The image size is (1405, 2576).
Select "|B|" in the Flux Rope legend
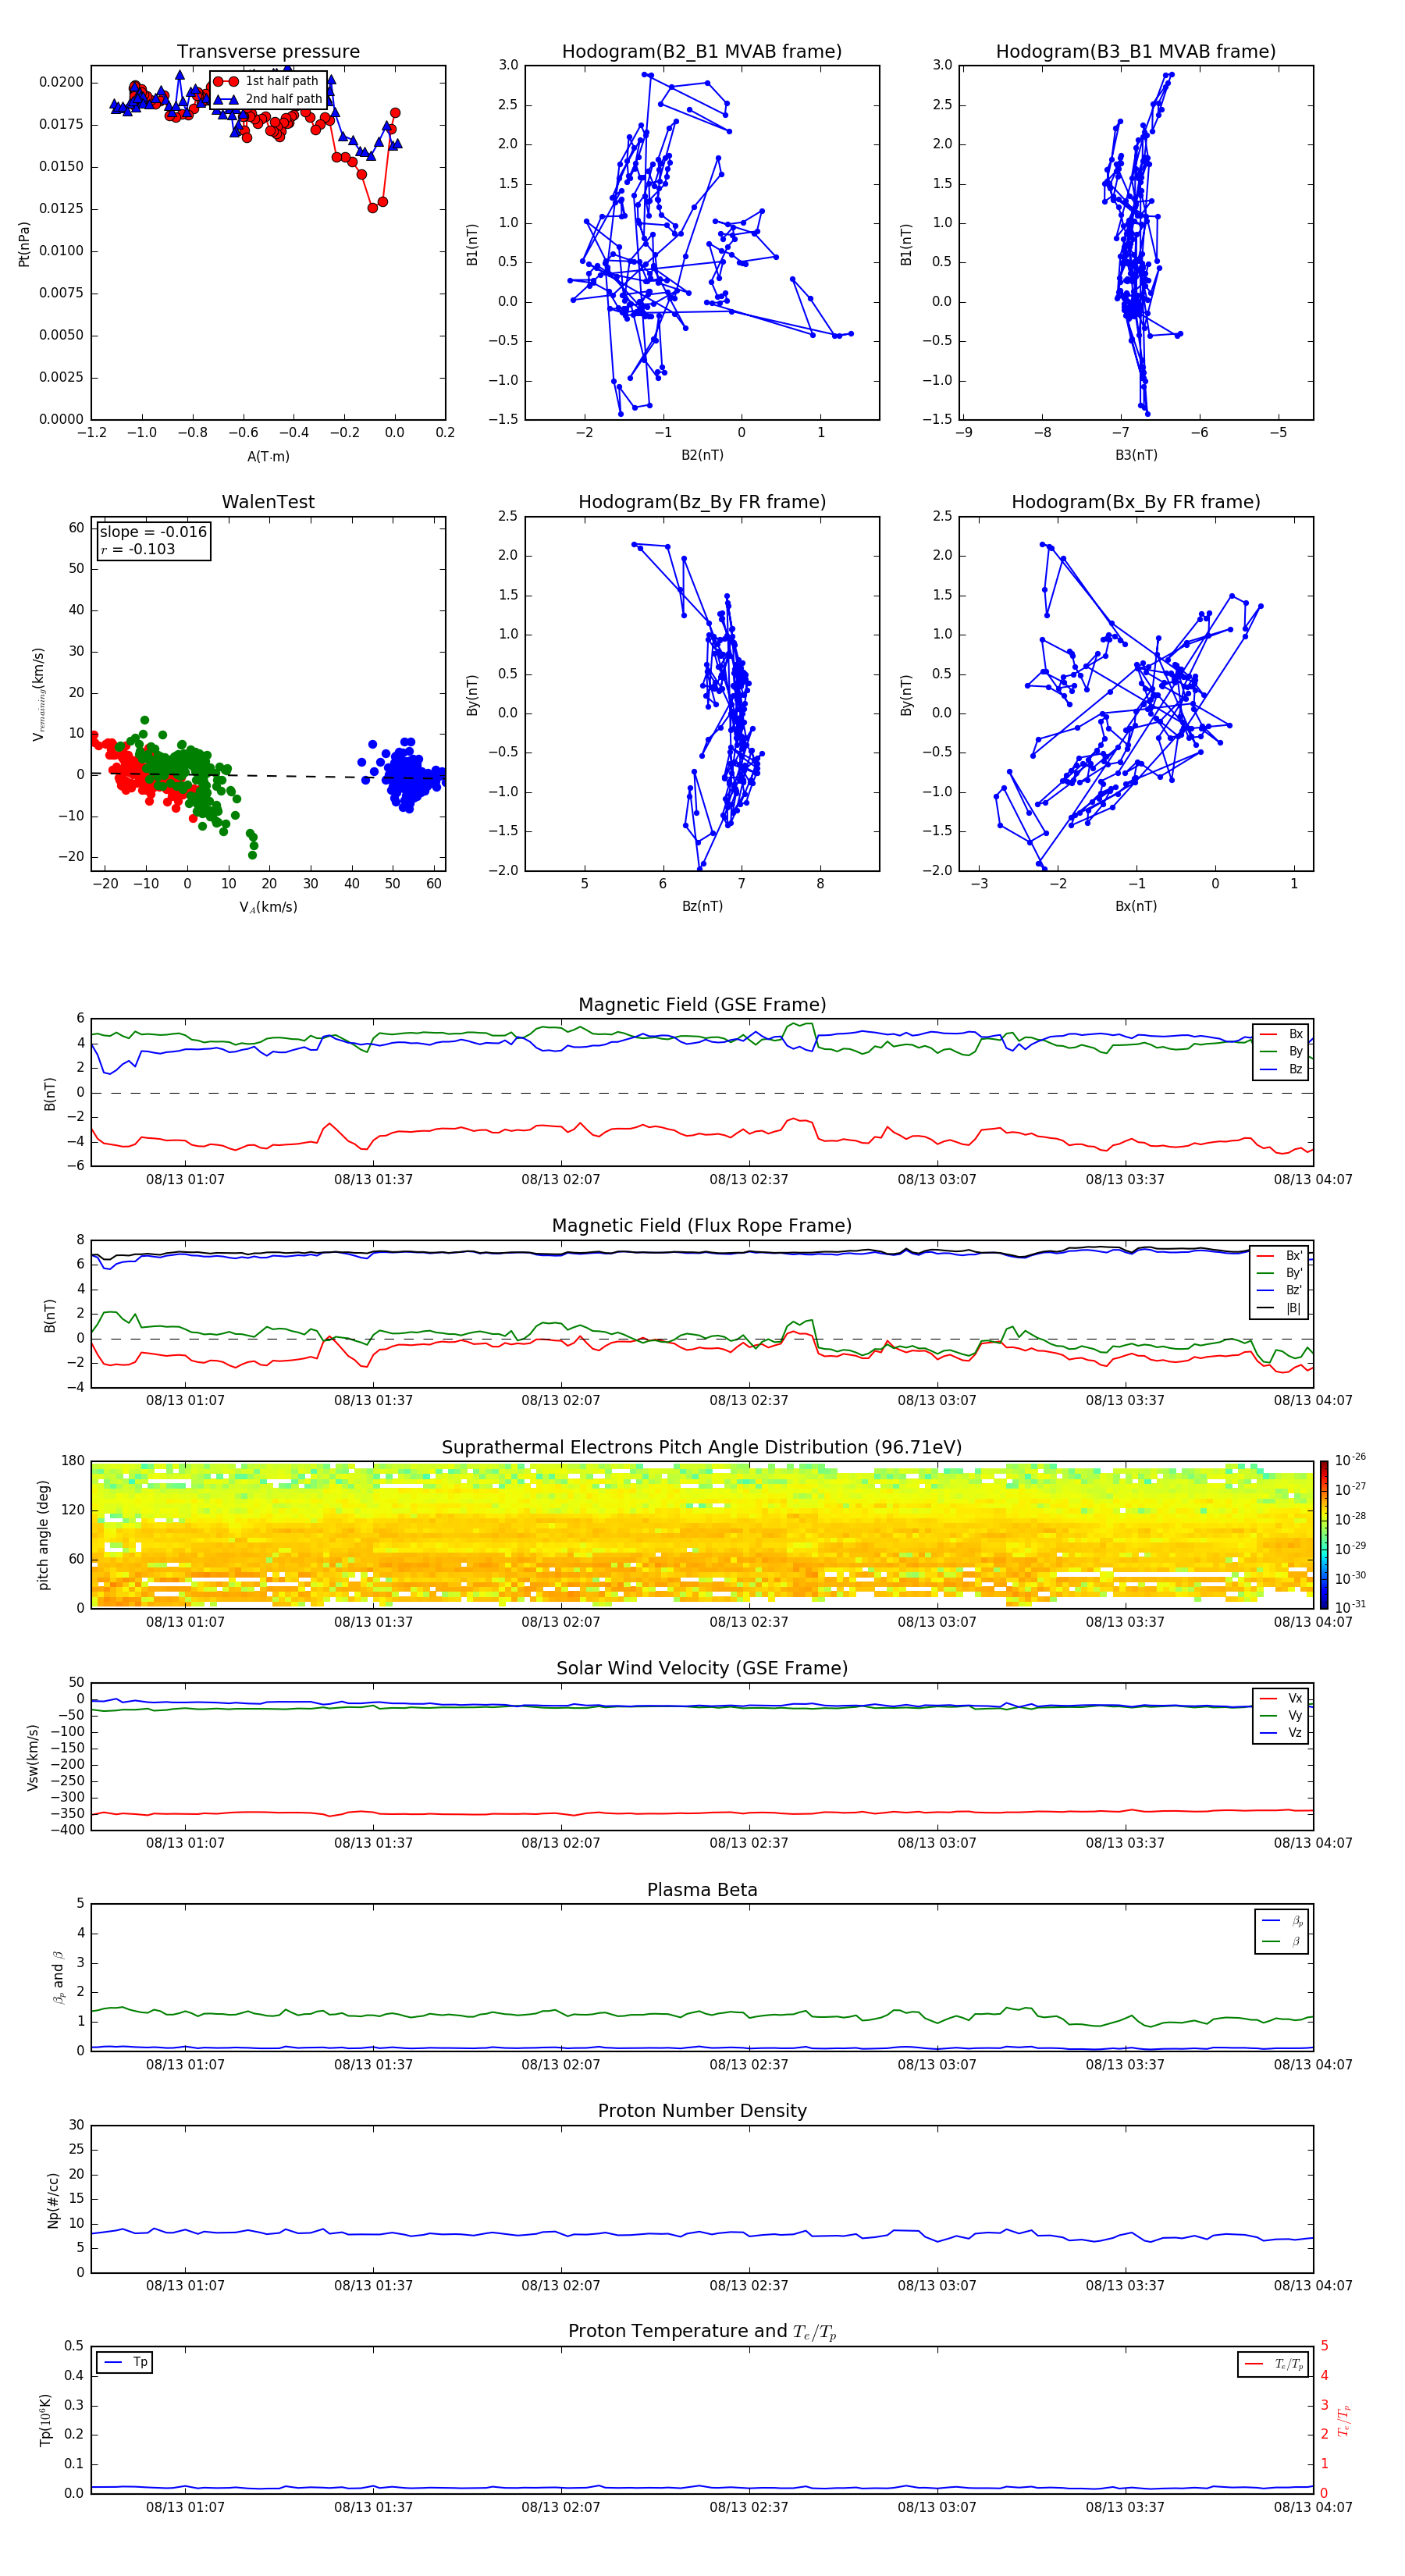(x=1279, y=1308)
